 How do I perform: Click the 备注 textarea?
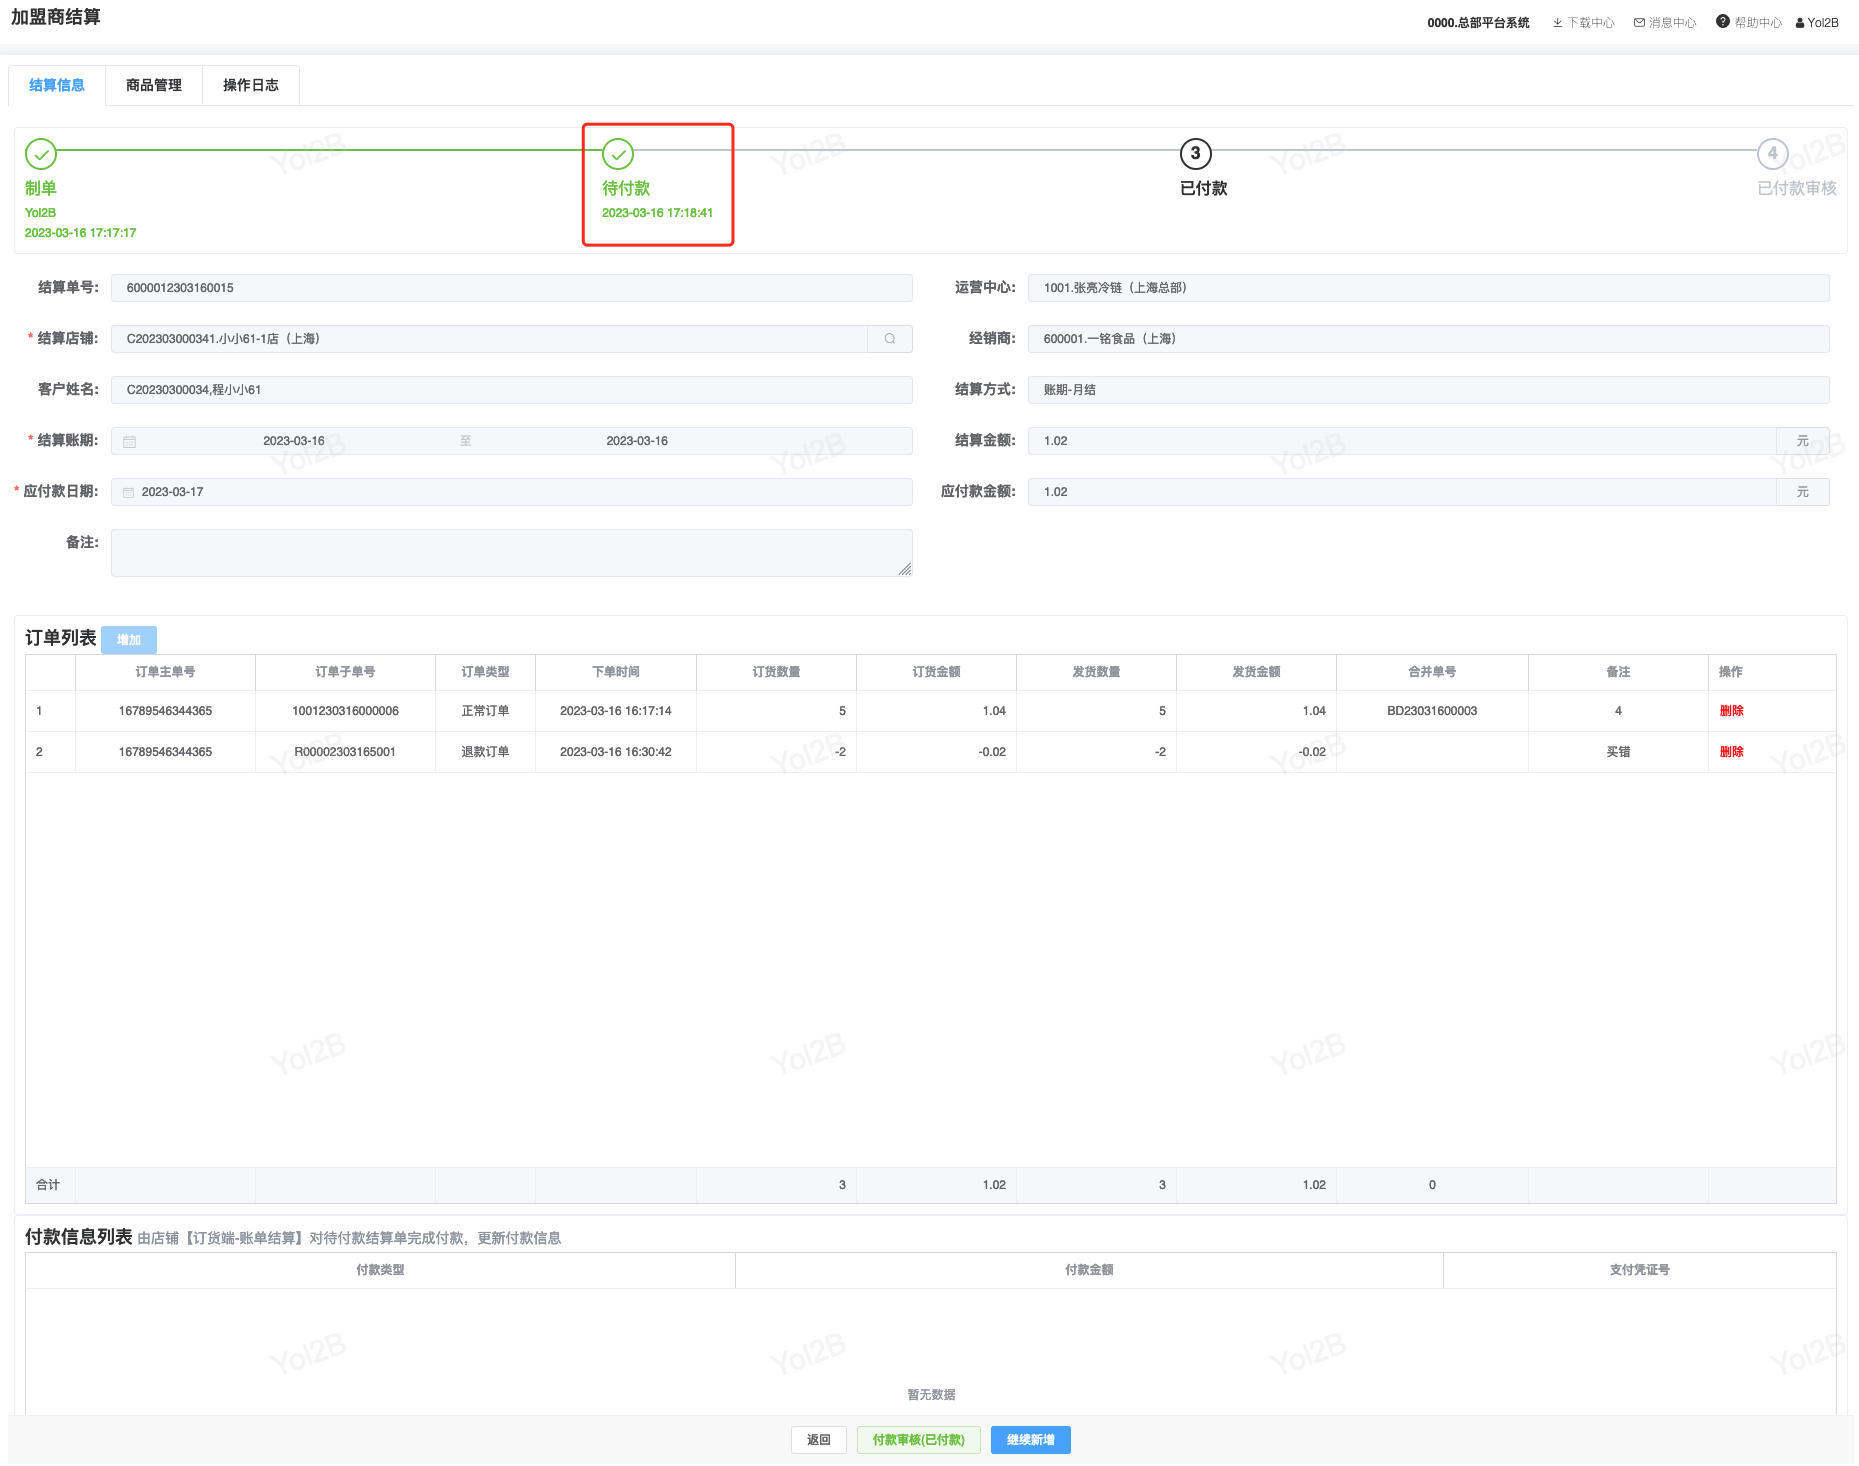512,553
